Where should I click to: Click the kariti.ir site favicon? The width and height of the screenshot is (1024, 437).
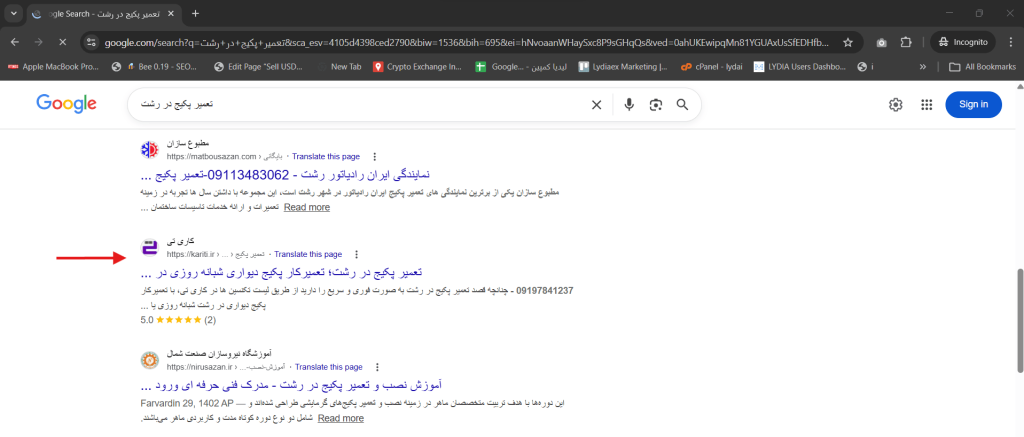click(150, 248)
